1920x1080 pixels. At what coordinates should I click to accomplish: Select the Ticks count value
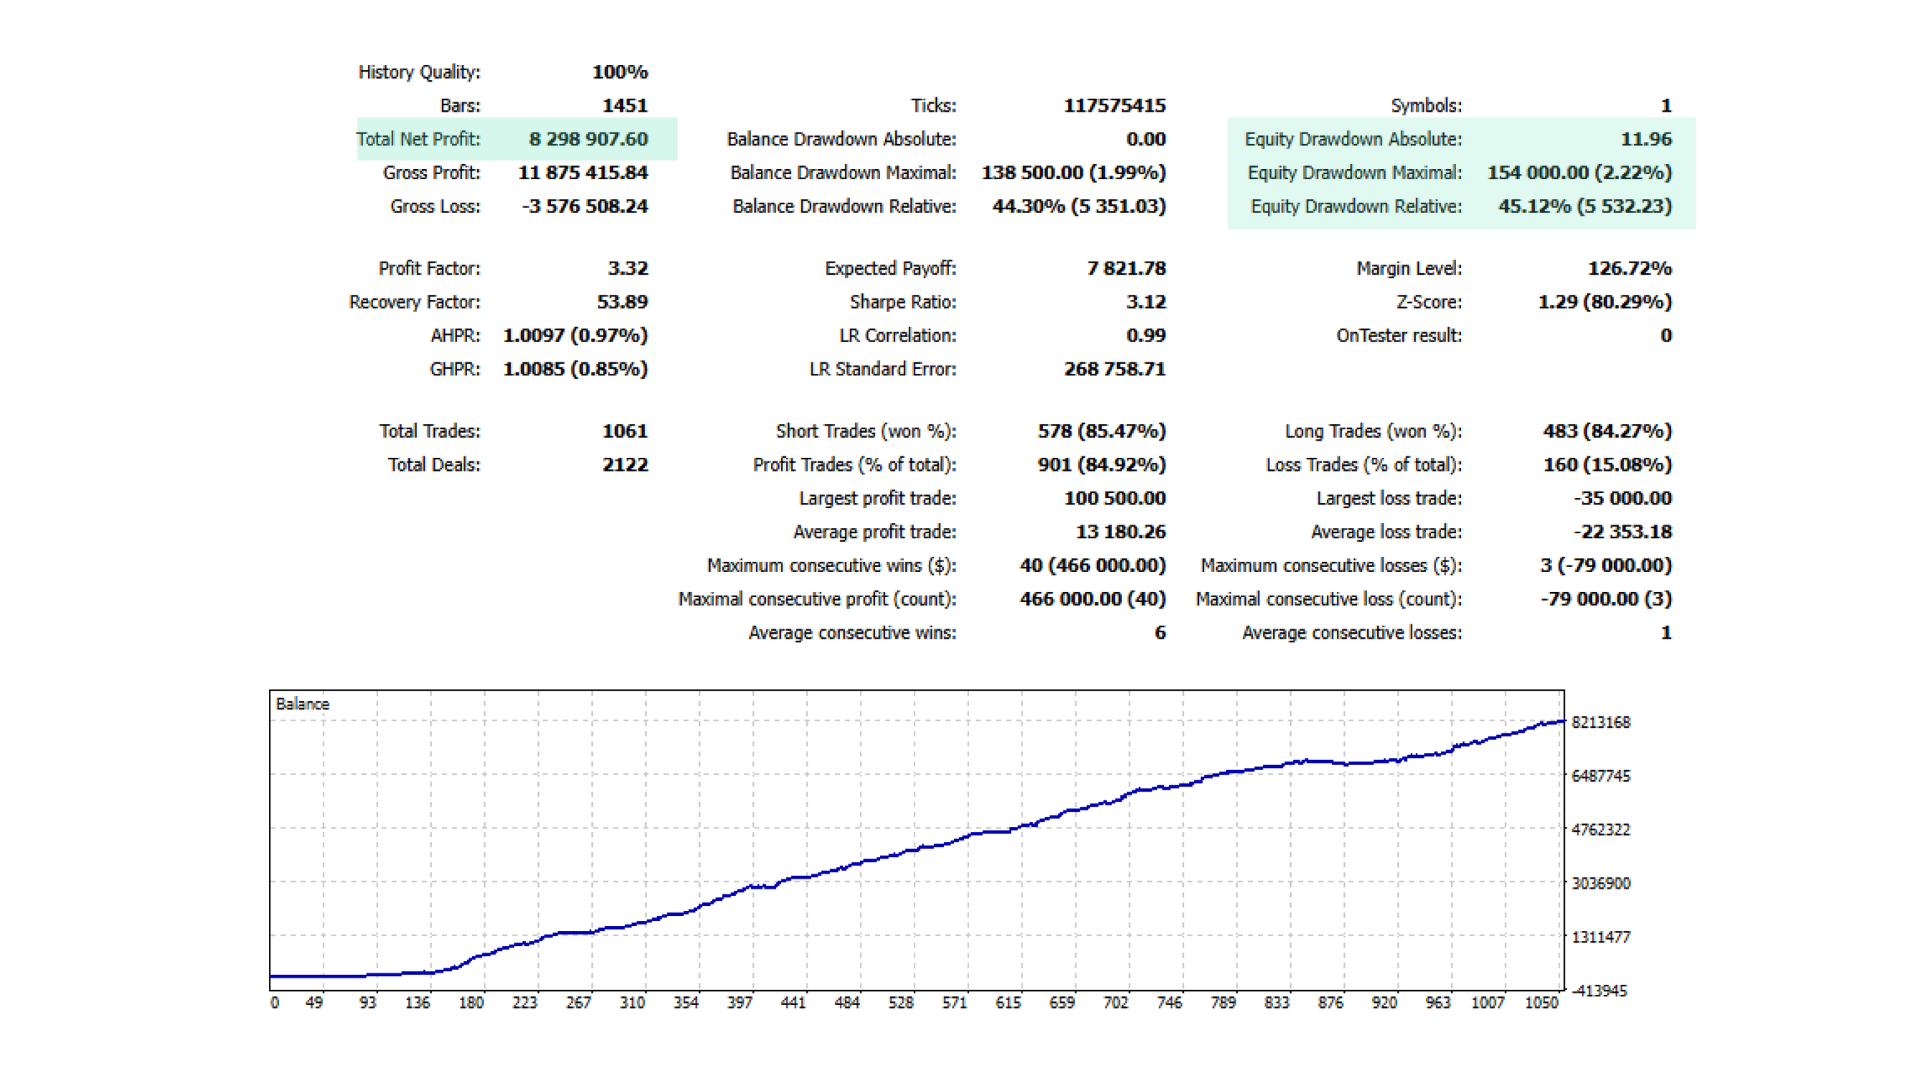point(1114,105)
